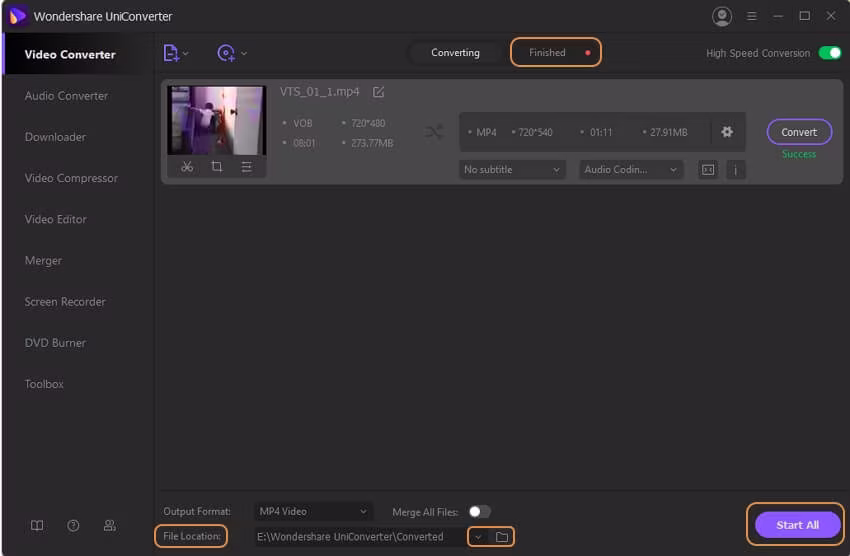Click the Load DVD disc icon
This screenshot has height=556, width=850.
tap(226, 53)
